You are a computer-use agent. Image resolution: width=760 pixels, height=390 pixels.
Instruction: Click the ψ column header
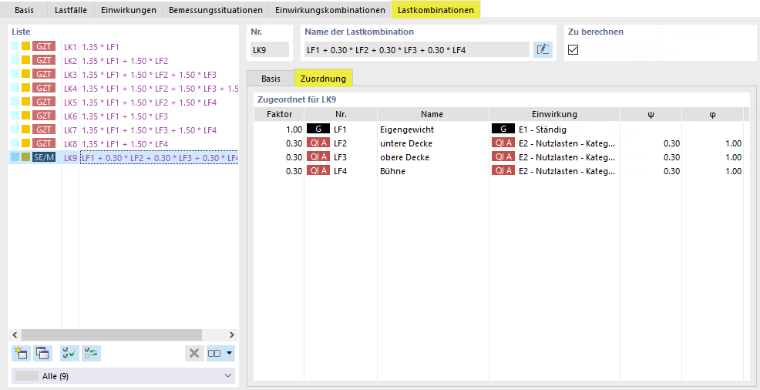[650, 114]
